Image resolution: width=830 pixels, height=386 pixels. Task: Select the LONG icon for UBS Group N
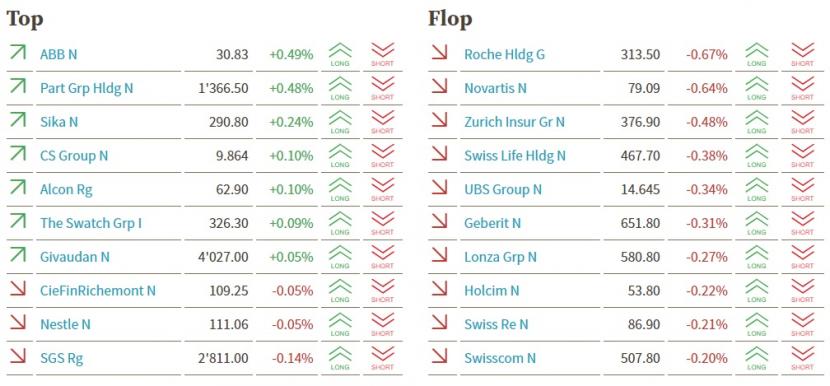tap(756, 190)
